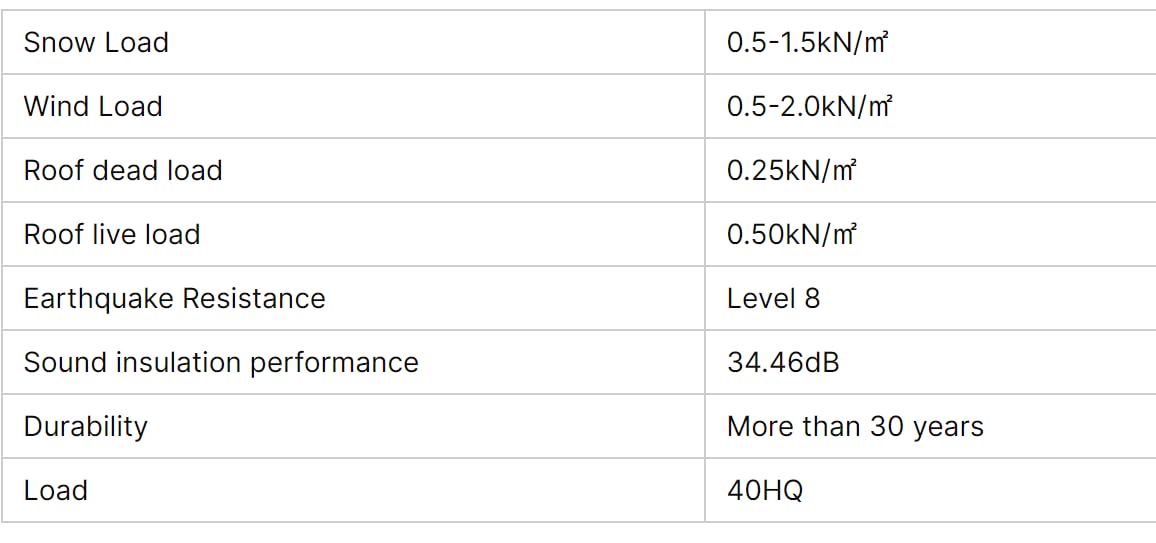Click the word years in the Durability row
The image size is (1156, 543).
tap(947, 428)
